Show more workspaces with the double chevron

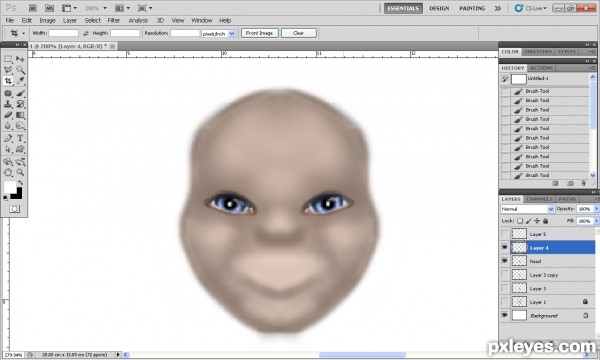click(497, 8)
